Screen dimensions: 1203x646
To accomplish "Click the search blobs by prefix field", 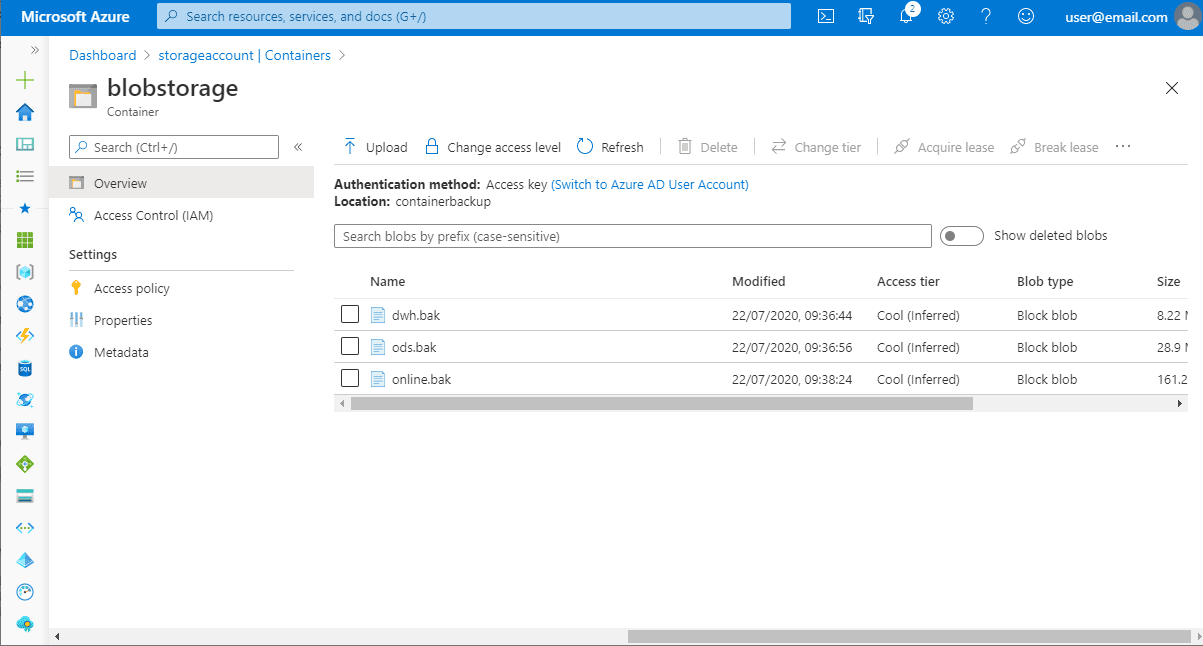I will pos(632,236).
